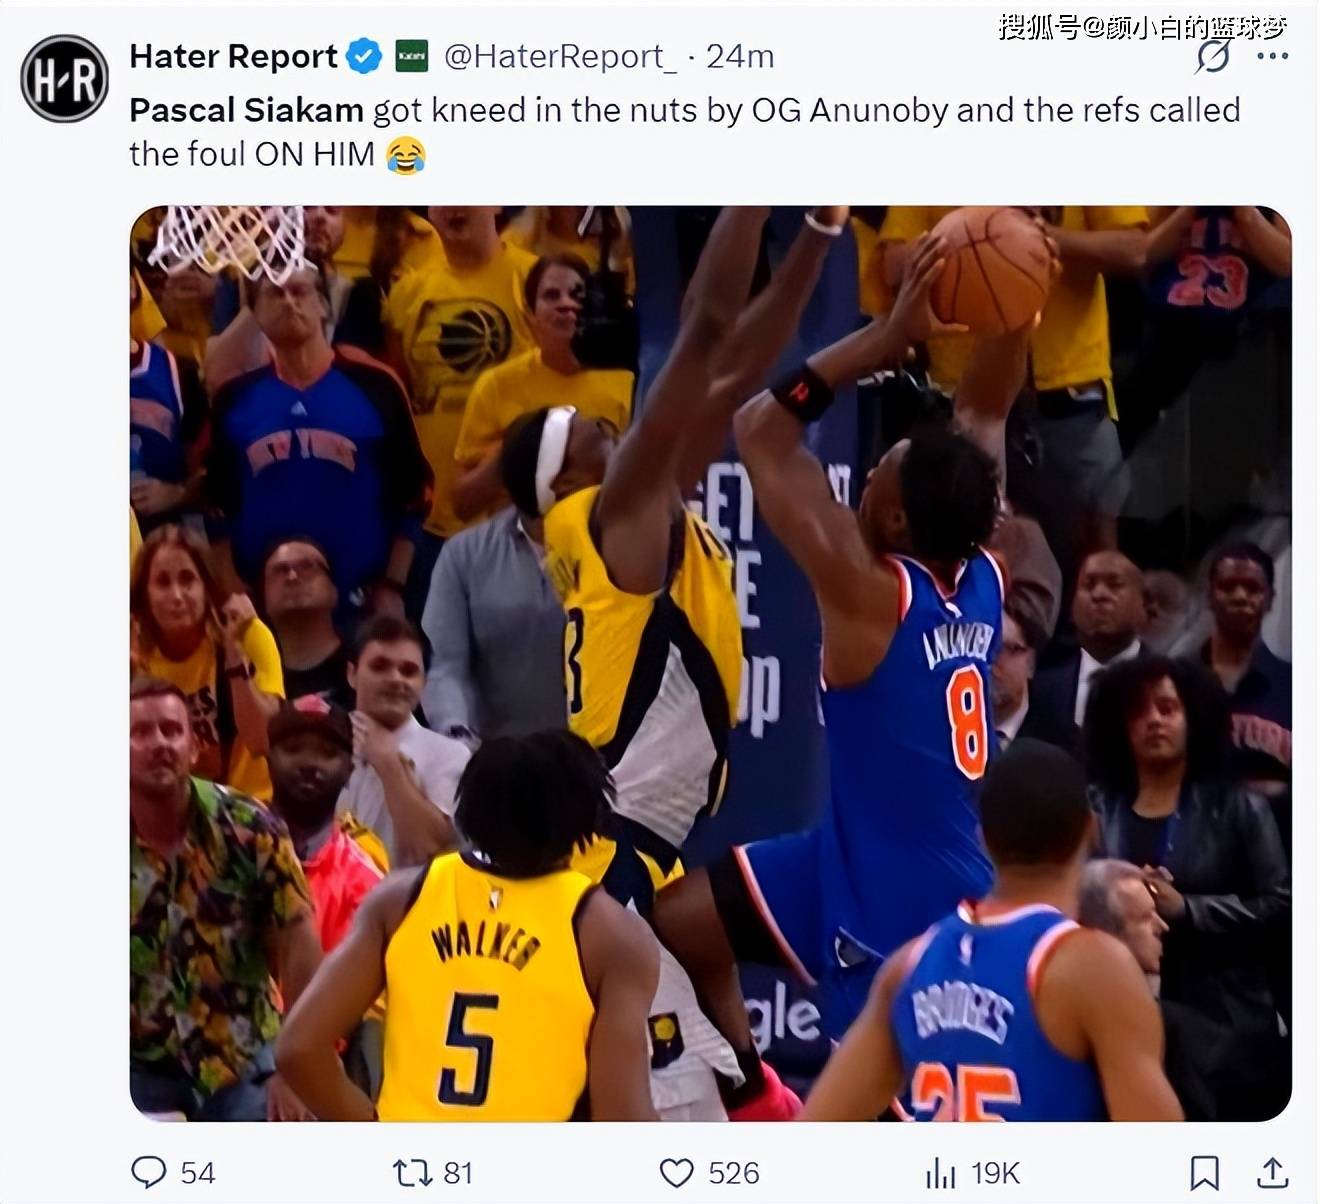
Task: Click the 19K views count
Action: (x=995, y=1173)
